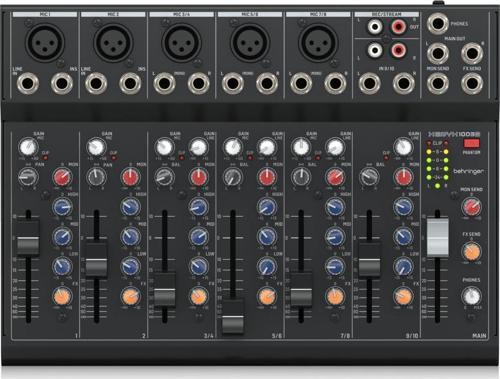Click the REC/STREAM OUT red RCA jack
This screenshot has height=379, width=500.
pos(398,26)
